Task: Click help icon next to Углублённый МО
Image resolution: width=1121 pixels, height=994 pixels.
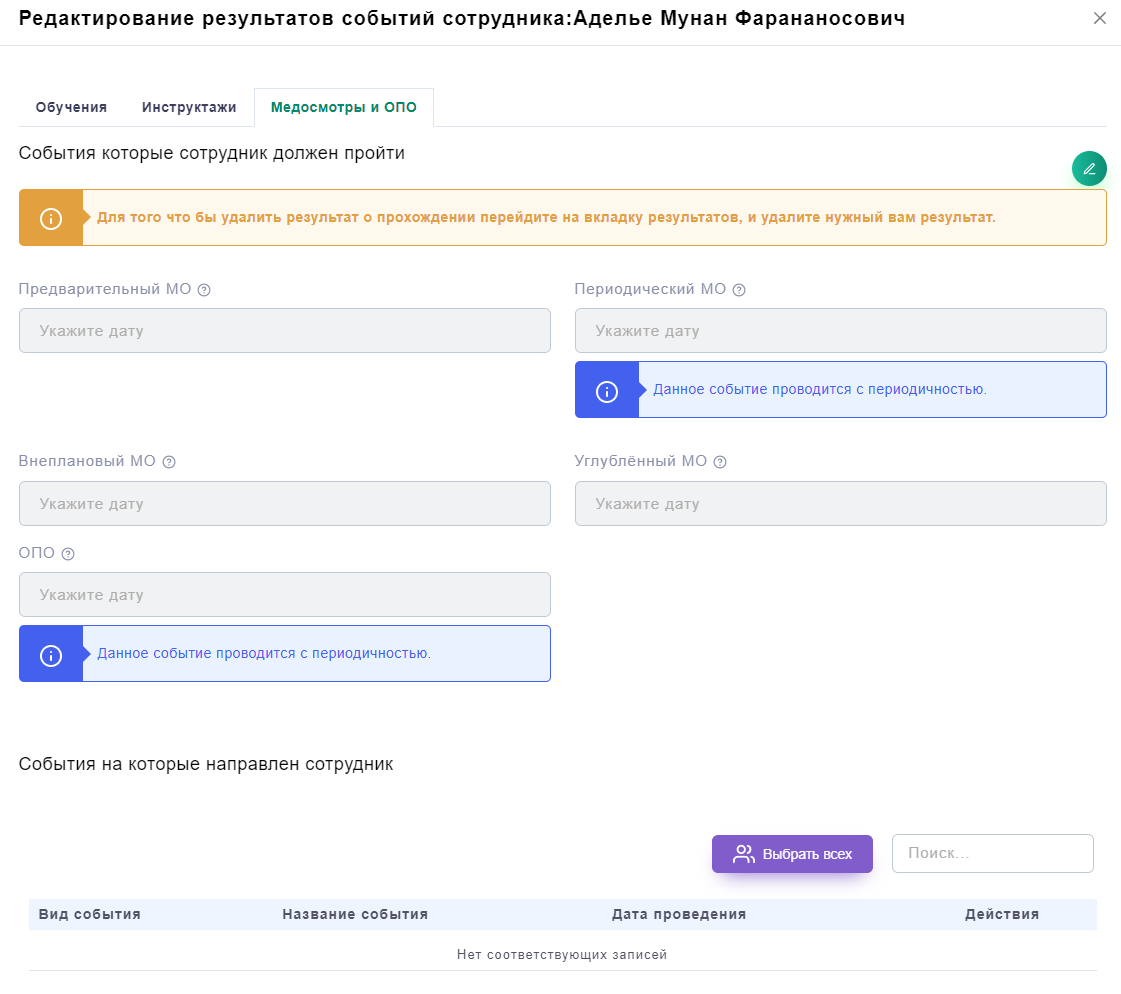Action: 720,462
